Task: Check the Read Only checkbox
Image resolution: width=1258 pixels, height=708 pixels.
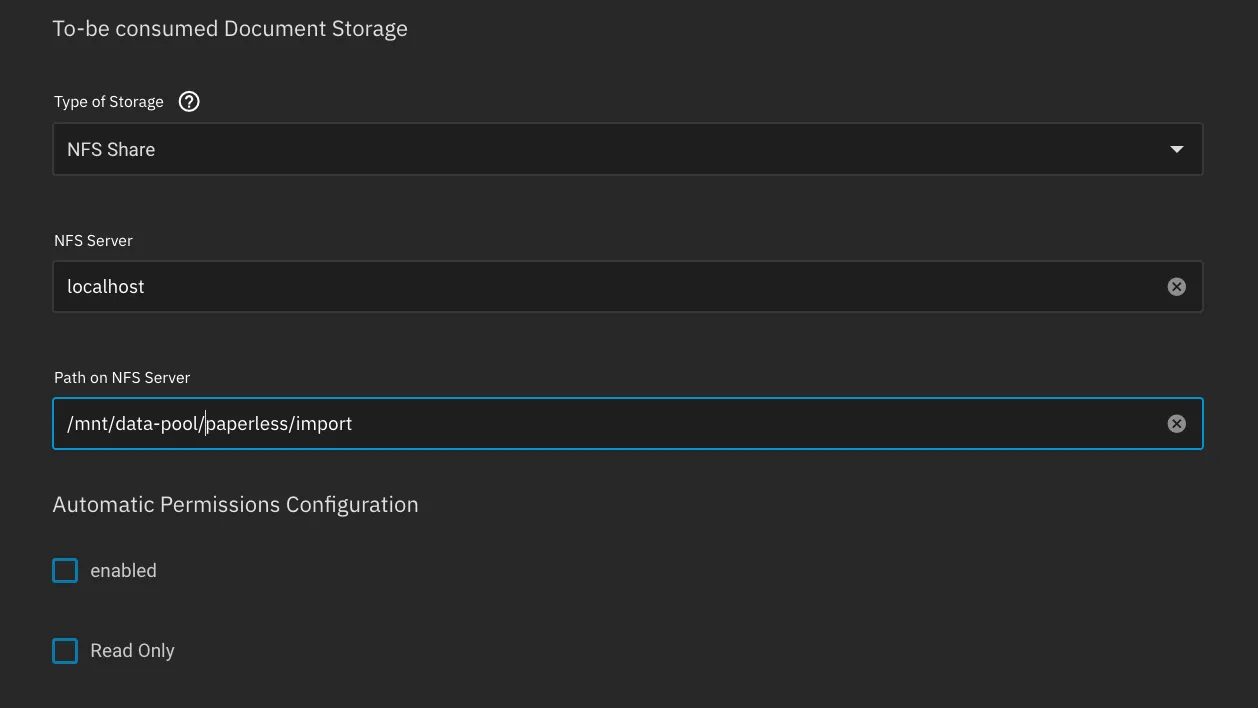Action: [64, 650]
